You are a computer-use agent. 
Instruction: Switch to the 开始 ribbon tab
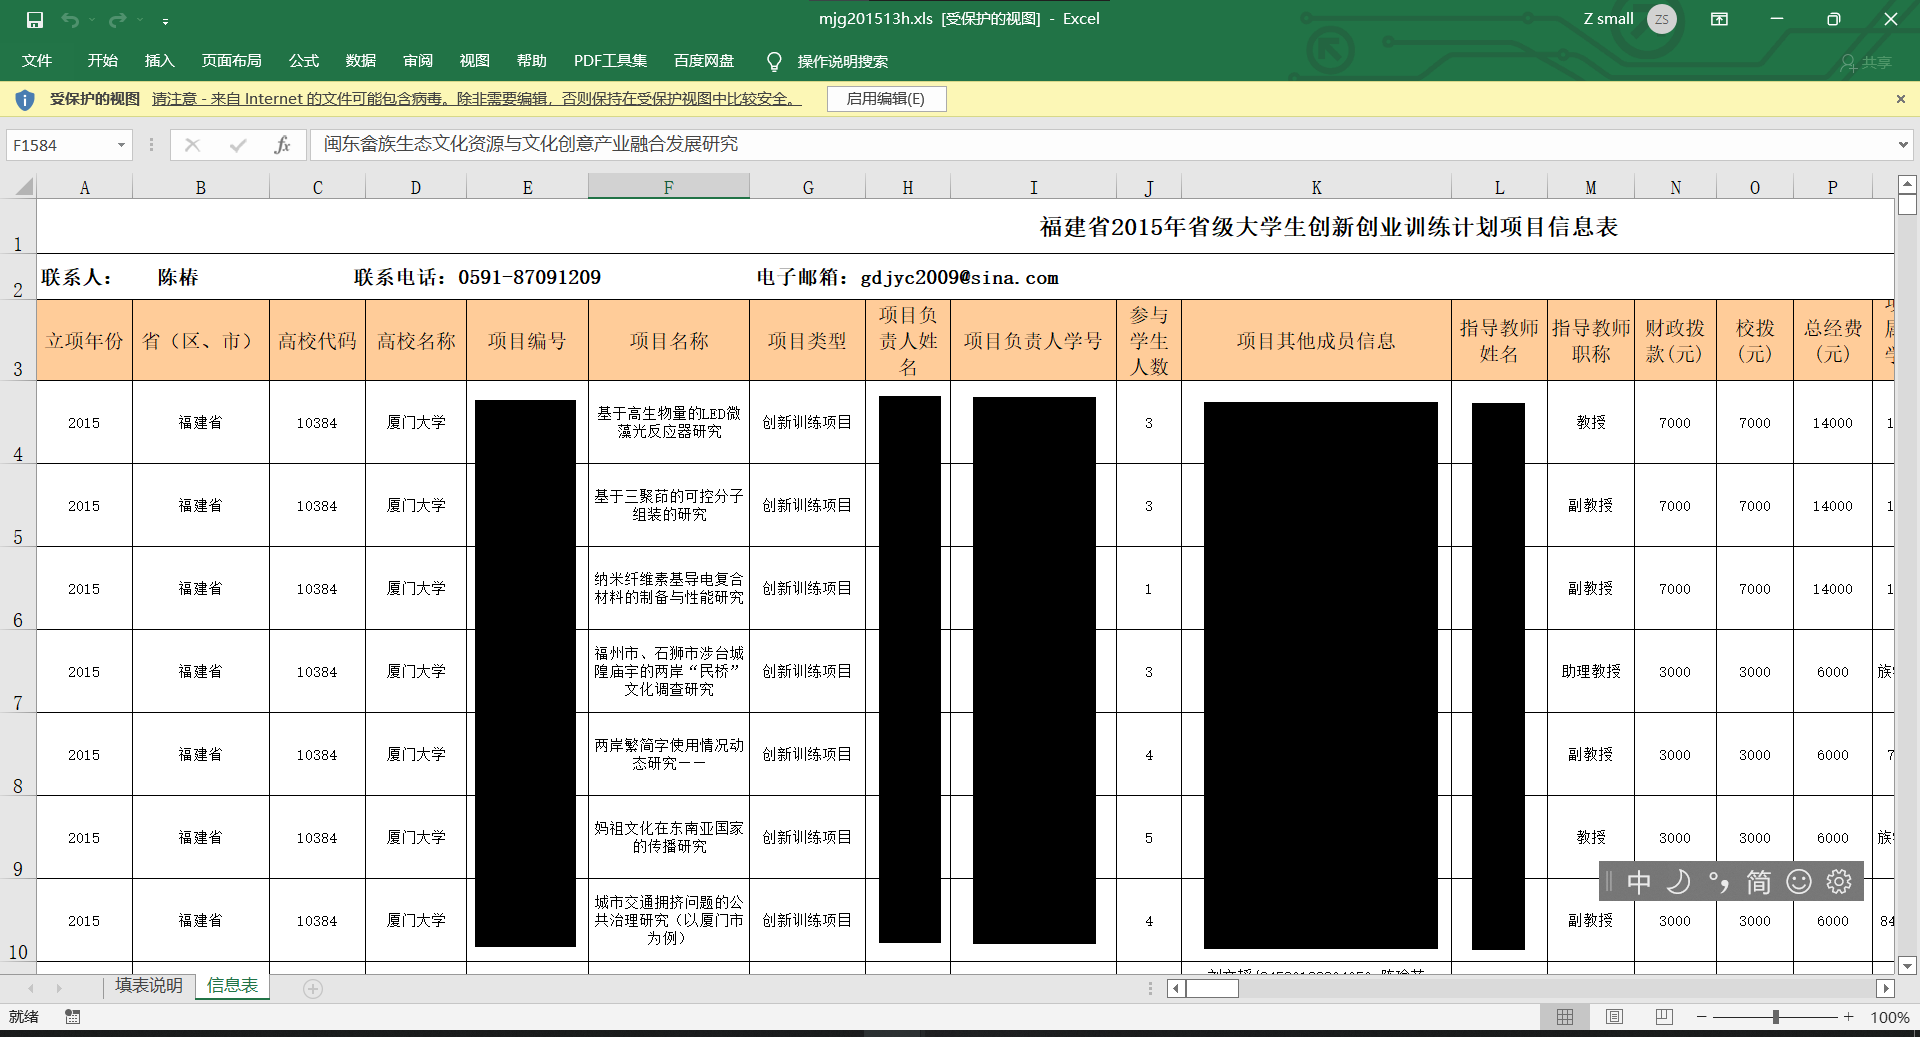tap(102, 61)
